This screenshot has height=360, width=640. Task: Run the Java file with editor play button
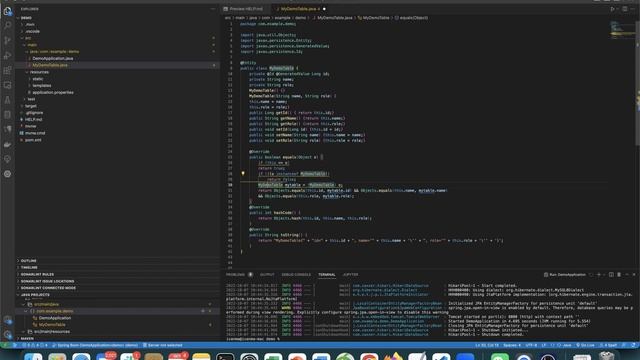tap(612, 9)
